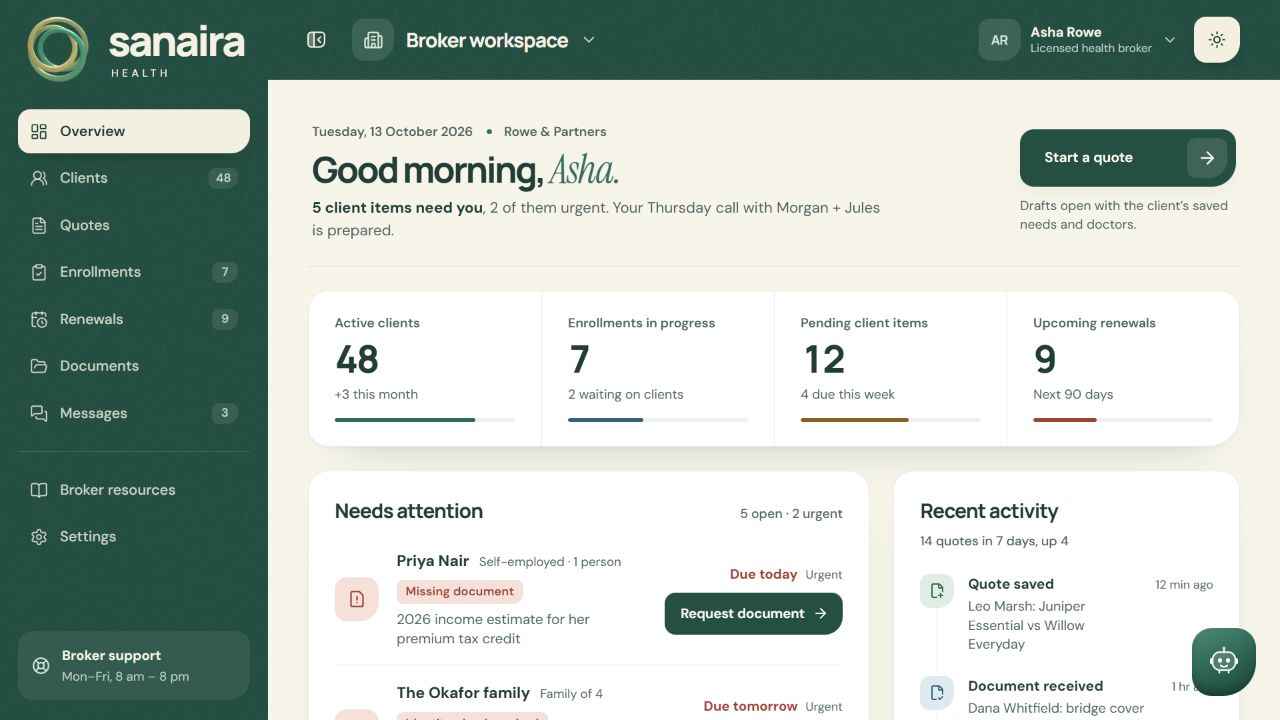
Task: Click the Renewals count badge 9
Action: [225, 319]
